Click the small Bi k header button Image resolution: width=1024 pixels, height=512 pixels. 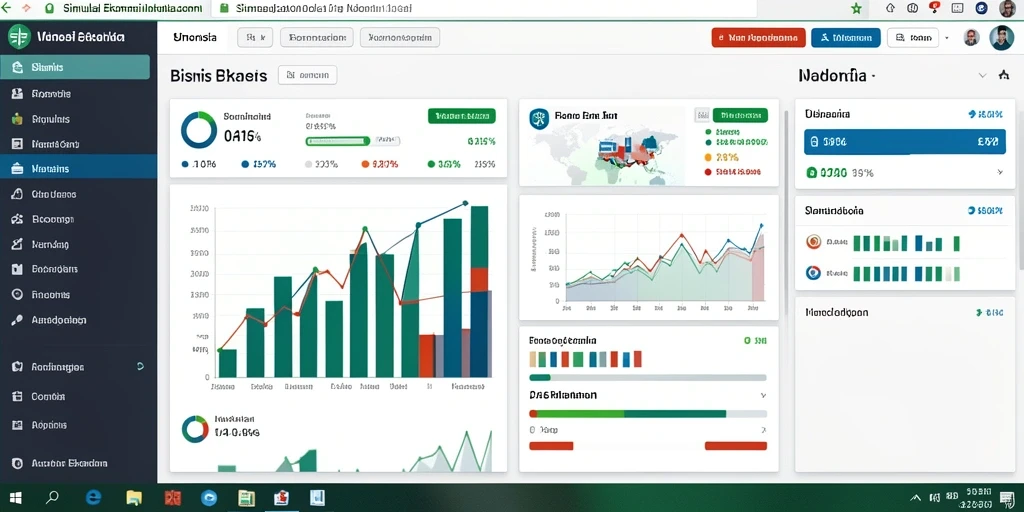(255, 38)
